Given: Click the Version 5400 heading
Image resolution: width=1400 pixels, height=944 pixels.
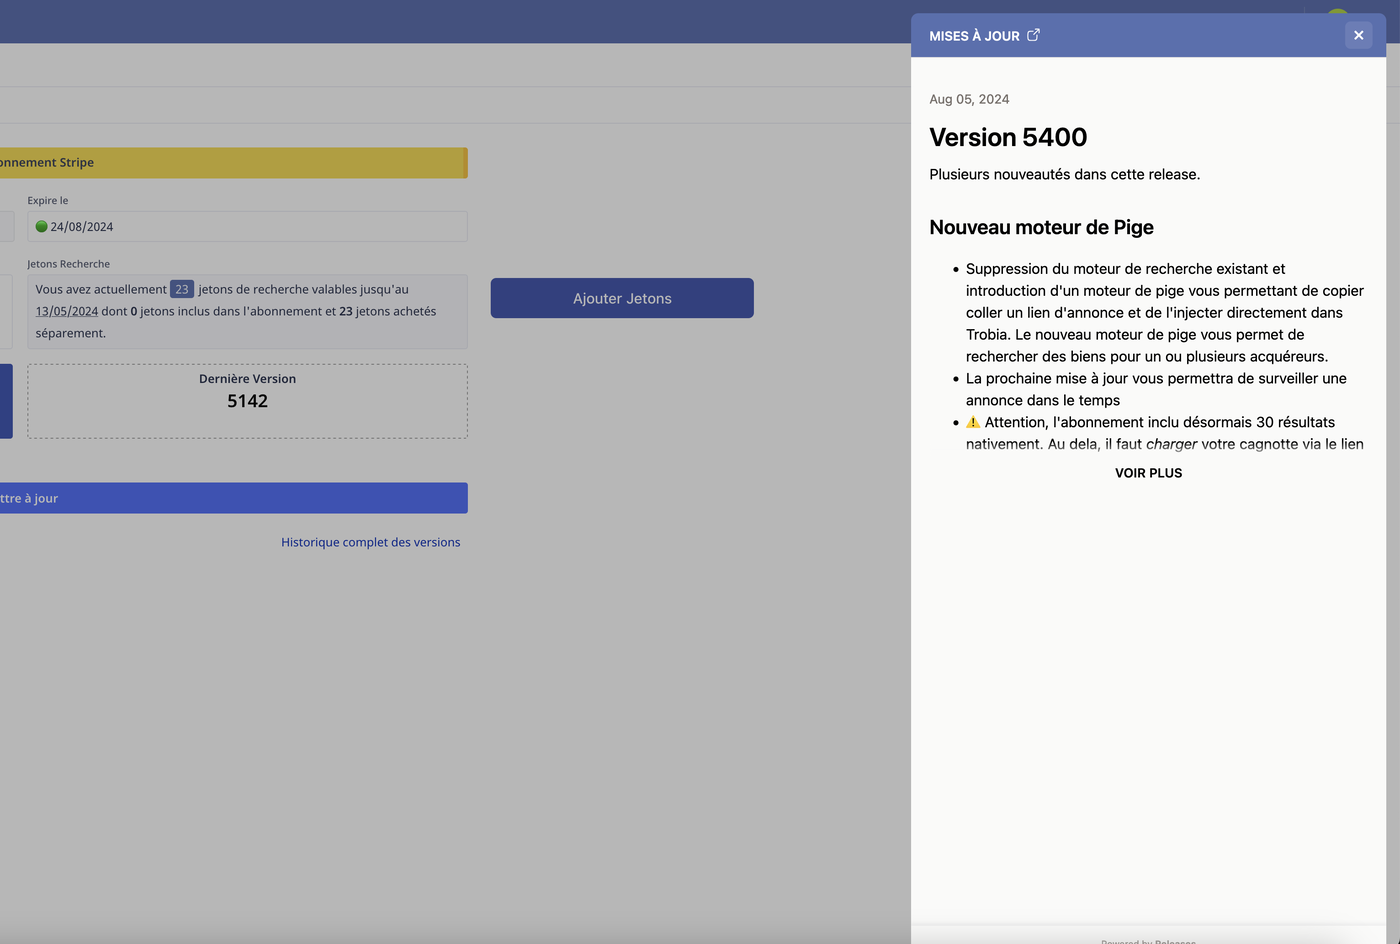Looking at the screenshot, I should [x=1008, y=137].
